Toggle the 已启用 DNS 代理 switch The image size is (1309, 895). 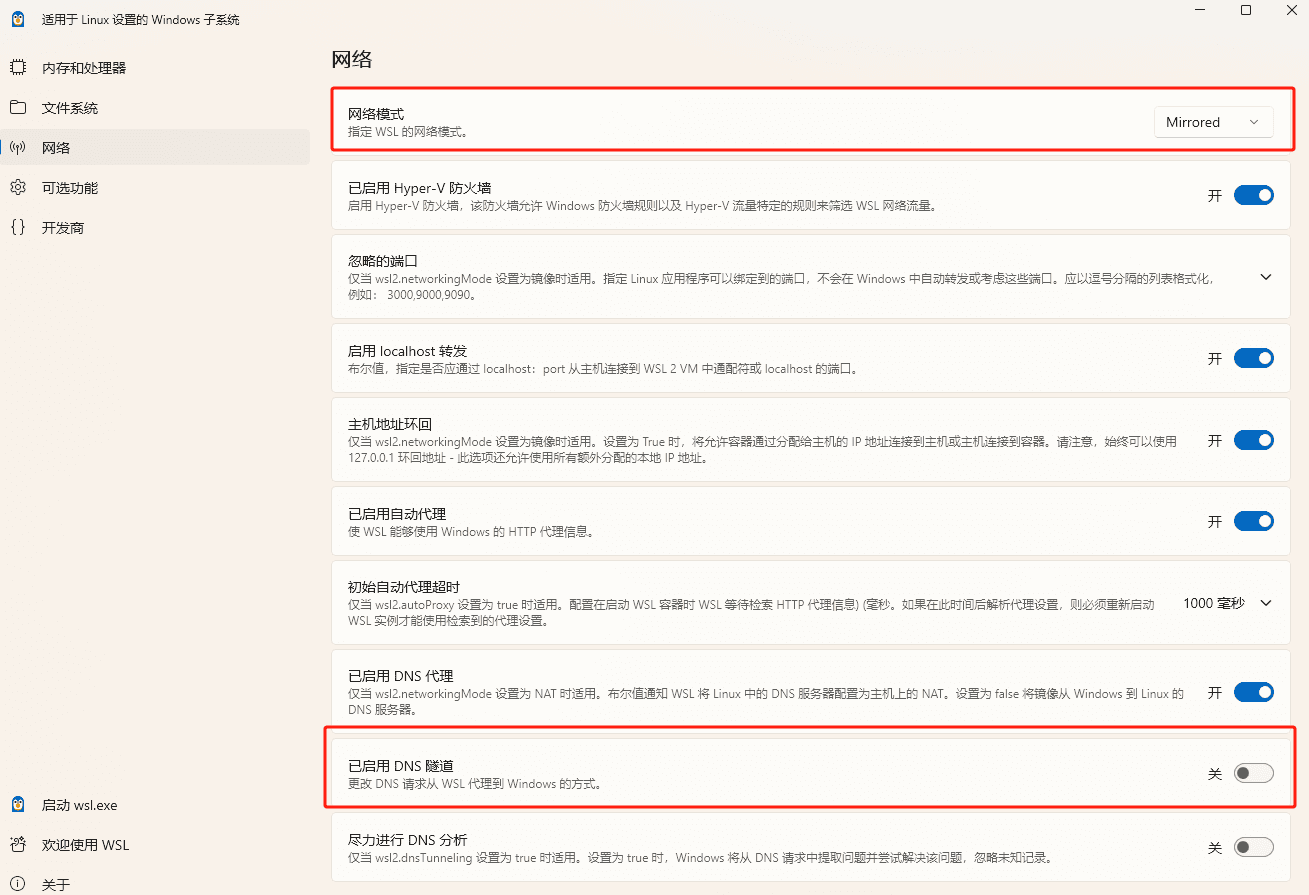(x=1253, y=692)
